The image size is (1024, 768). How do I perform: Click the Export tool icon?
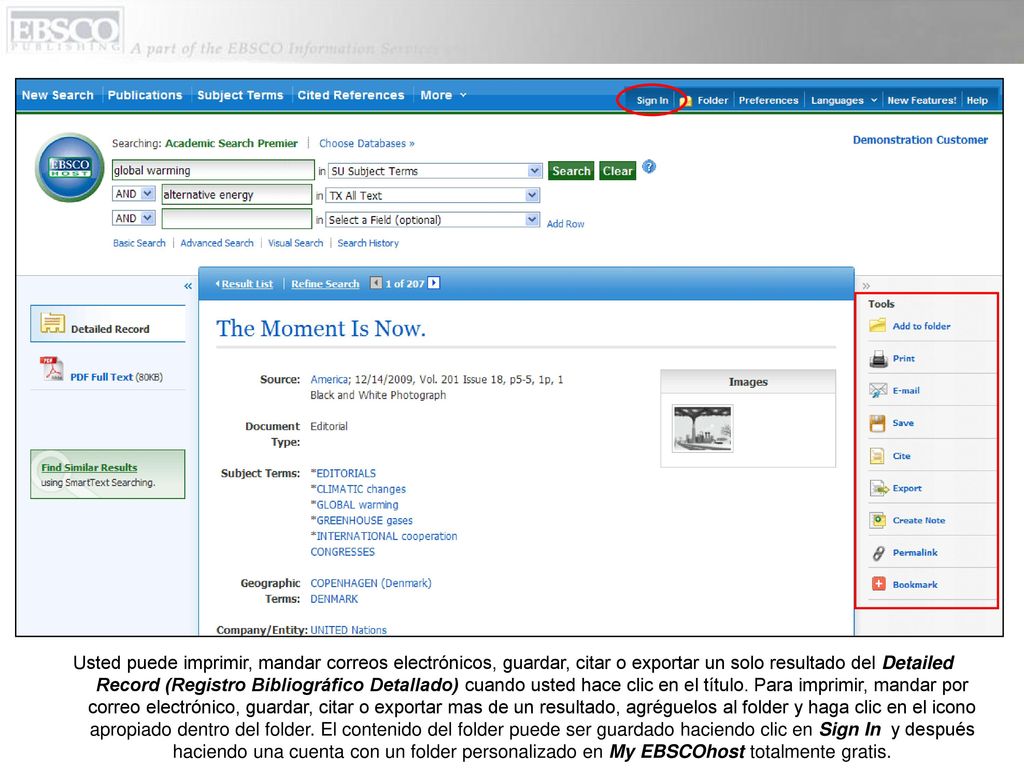click(878, 488)
